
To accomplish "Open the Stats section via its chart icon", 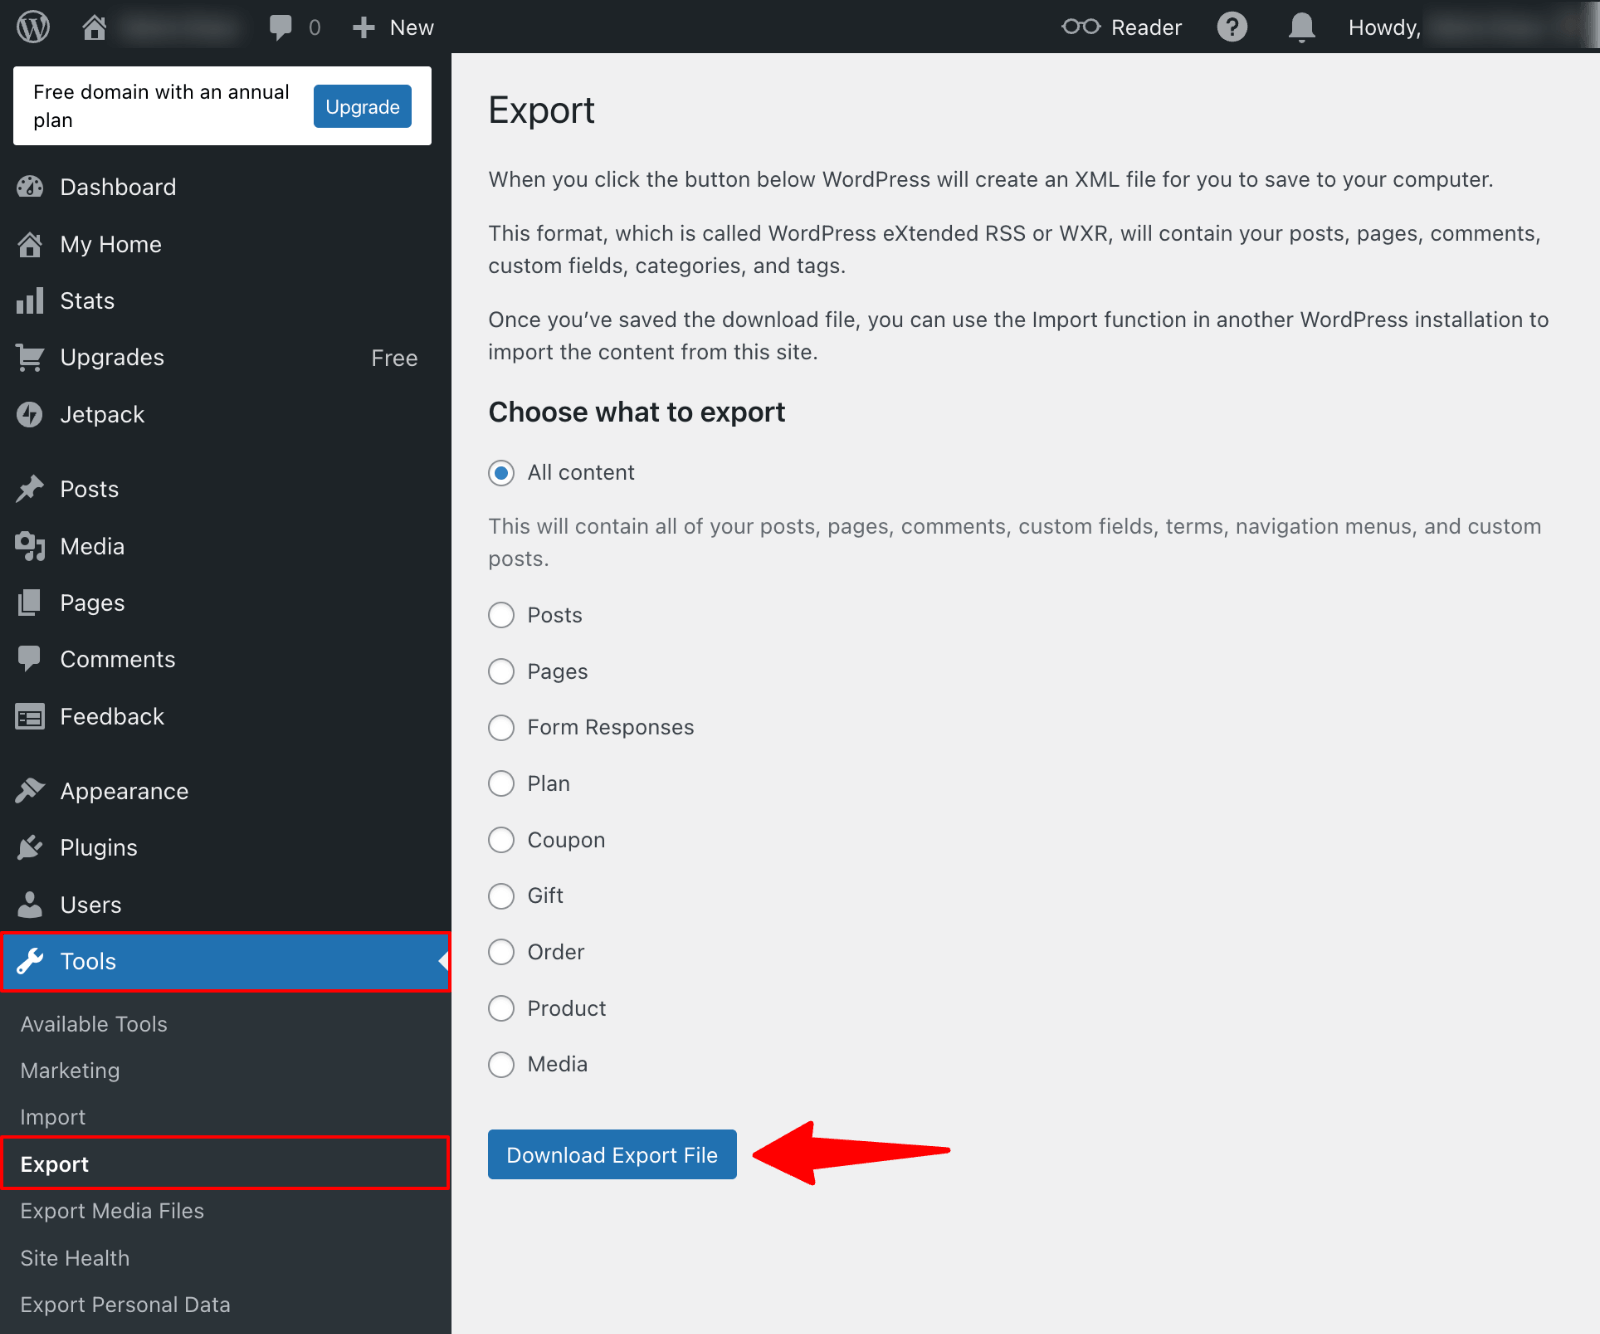I will pos(30,300).
